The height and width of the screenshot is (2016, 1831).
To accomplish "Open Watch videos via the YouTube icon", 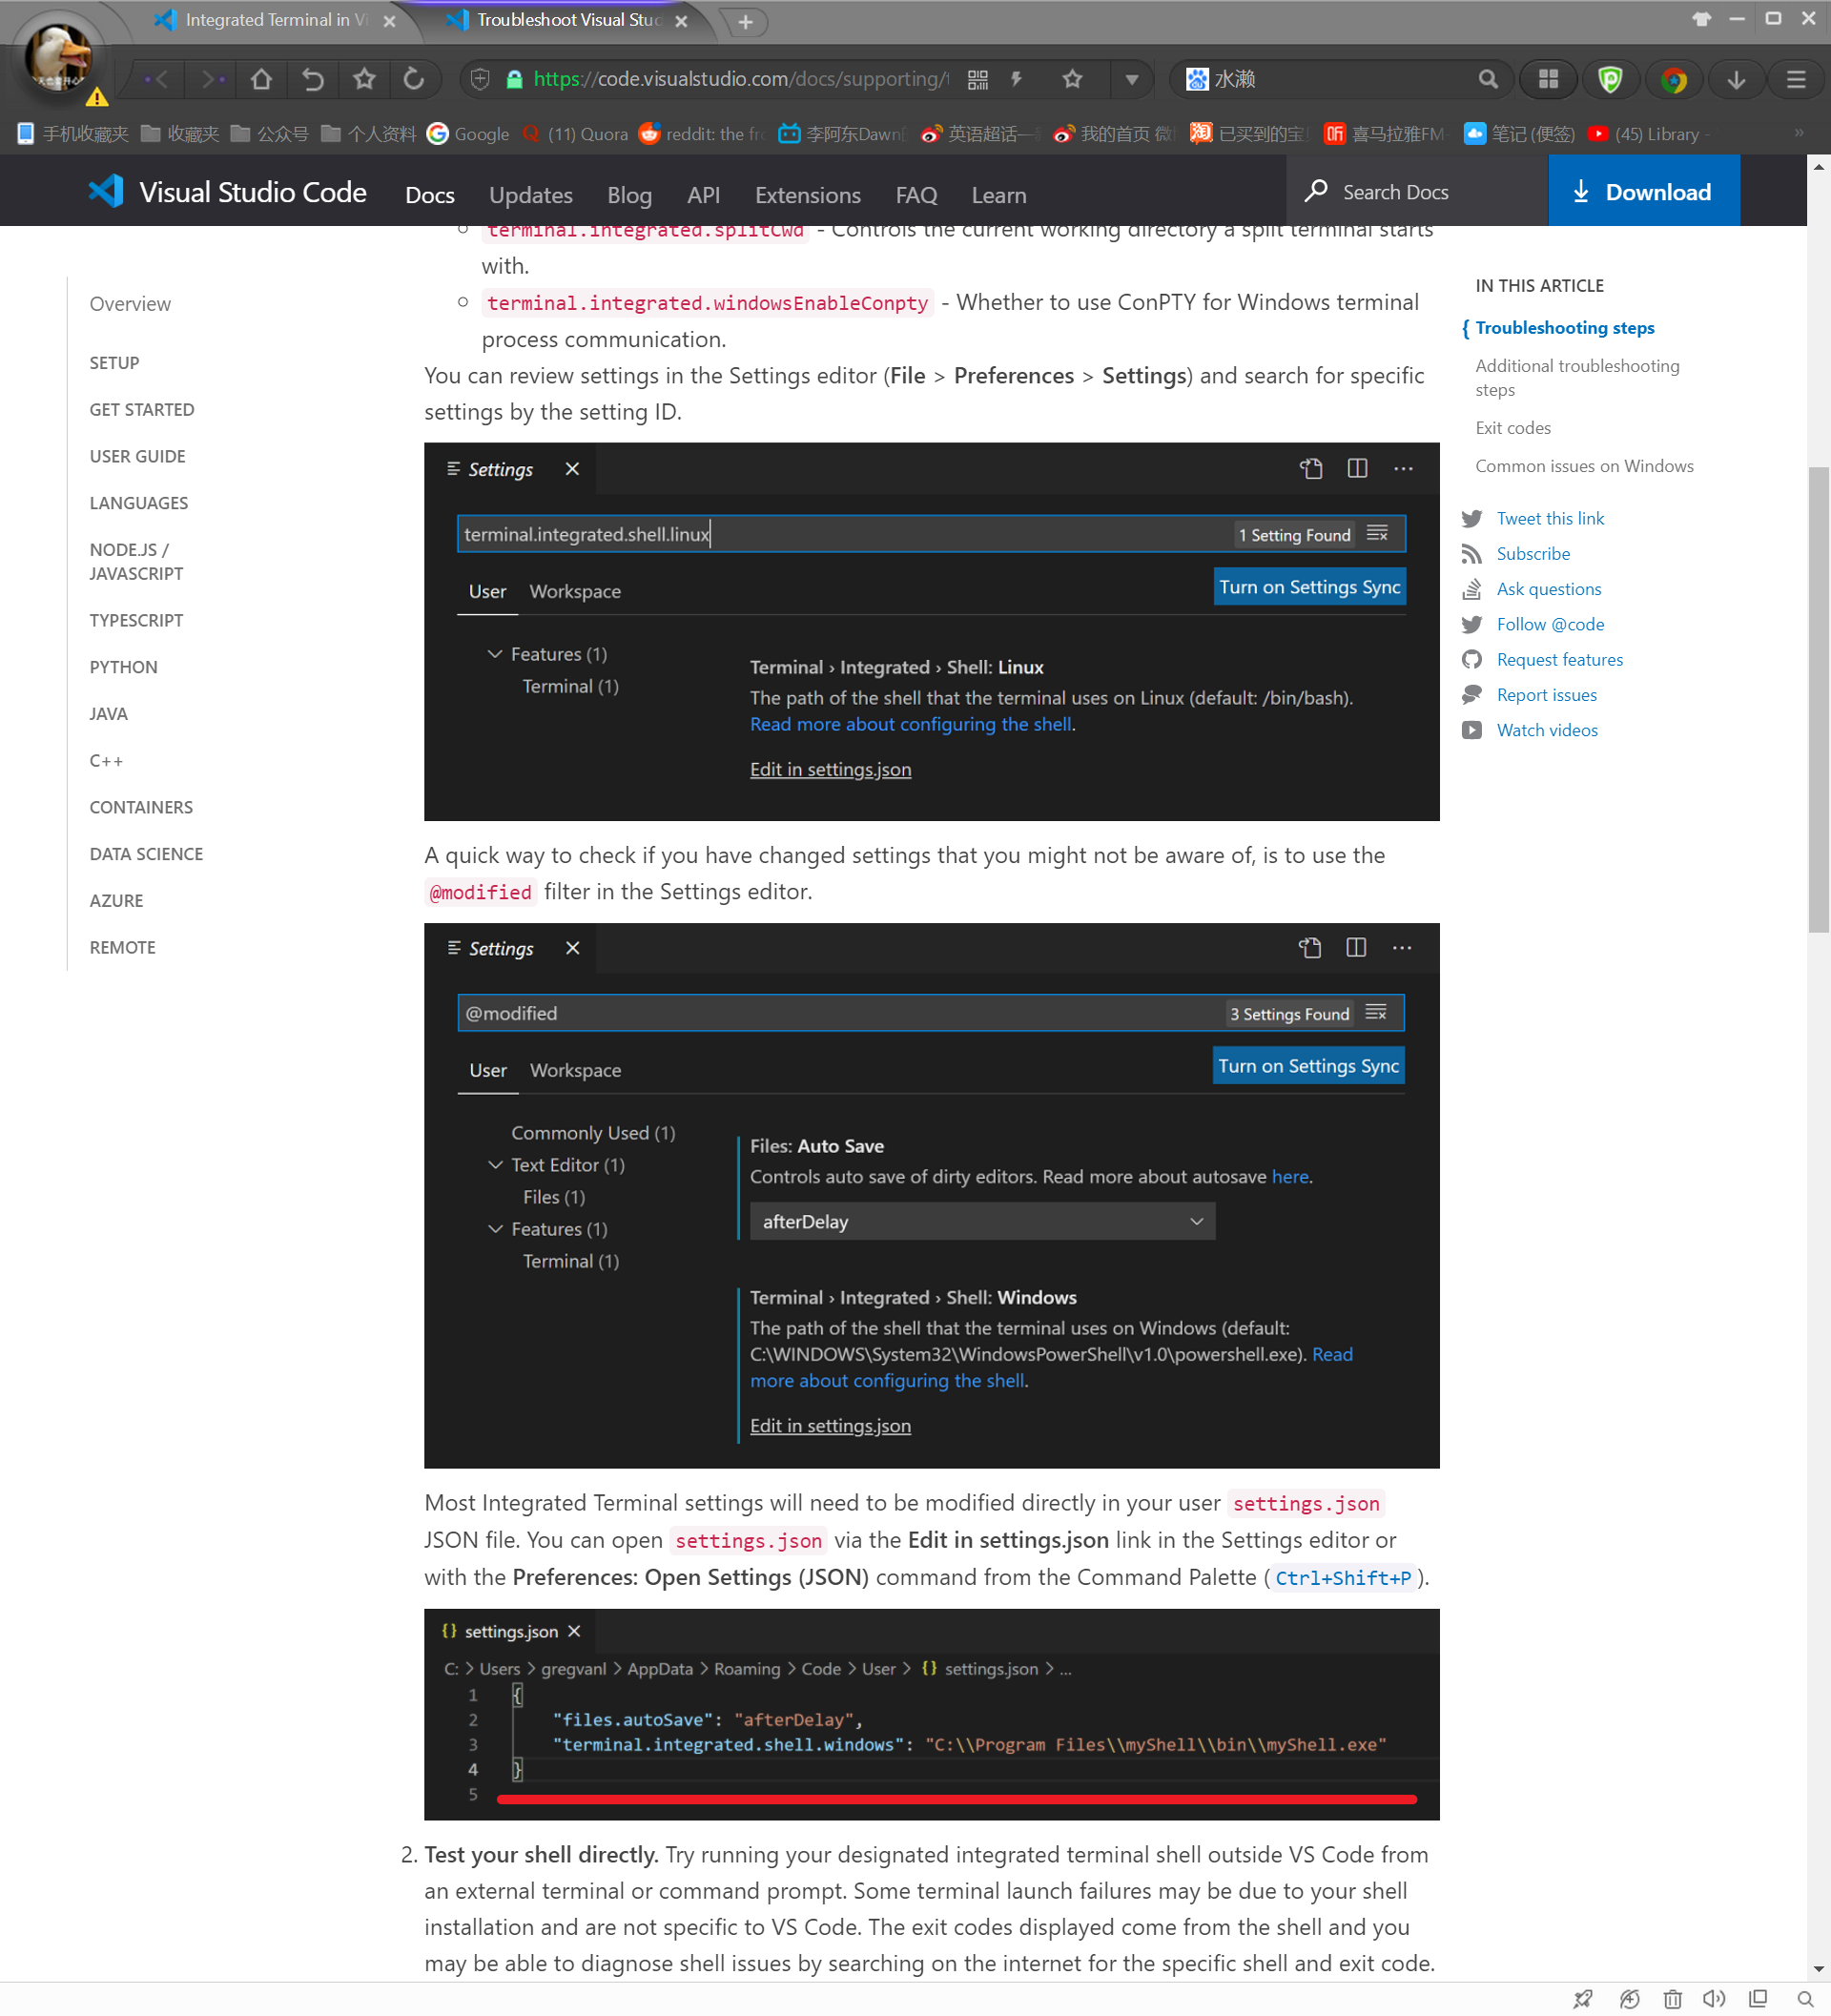I will 1472,730.
